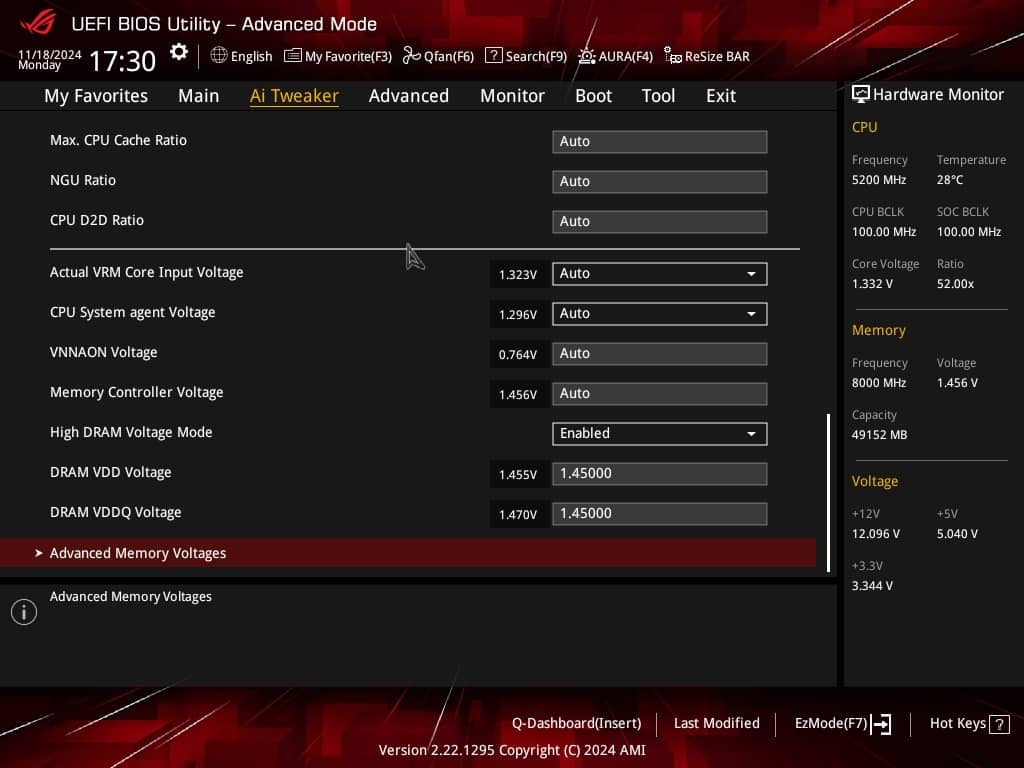Click the NGU Ratio label

83,180
